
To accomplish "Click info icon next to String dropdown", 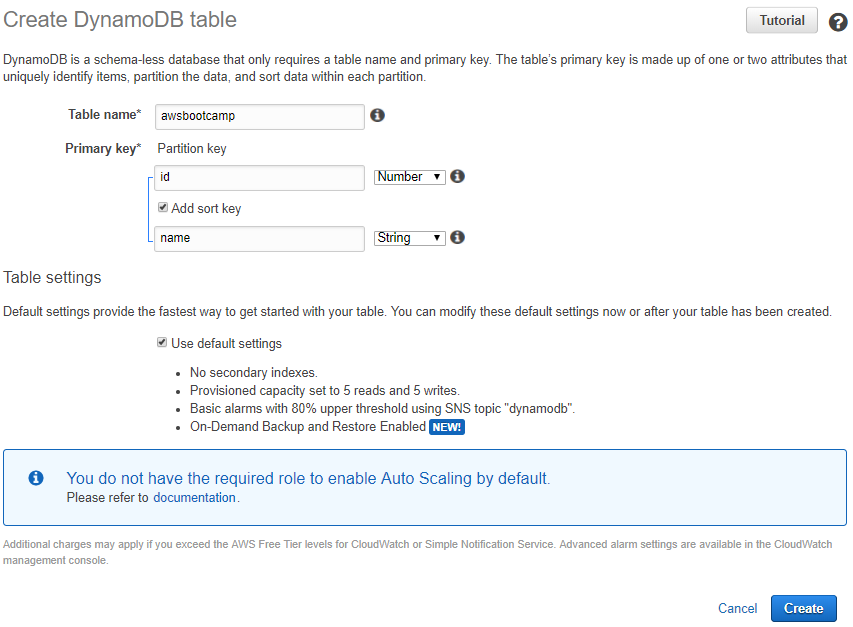I will tap(458, 237).
